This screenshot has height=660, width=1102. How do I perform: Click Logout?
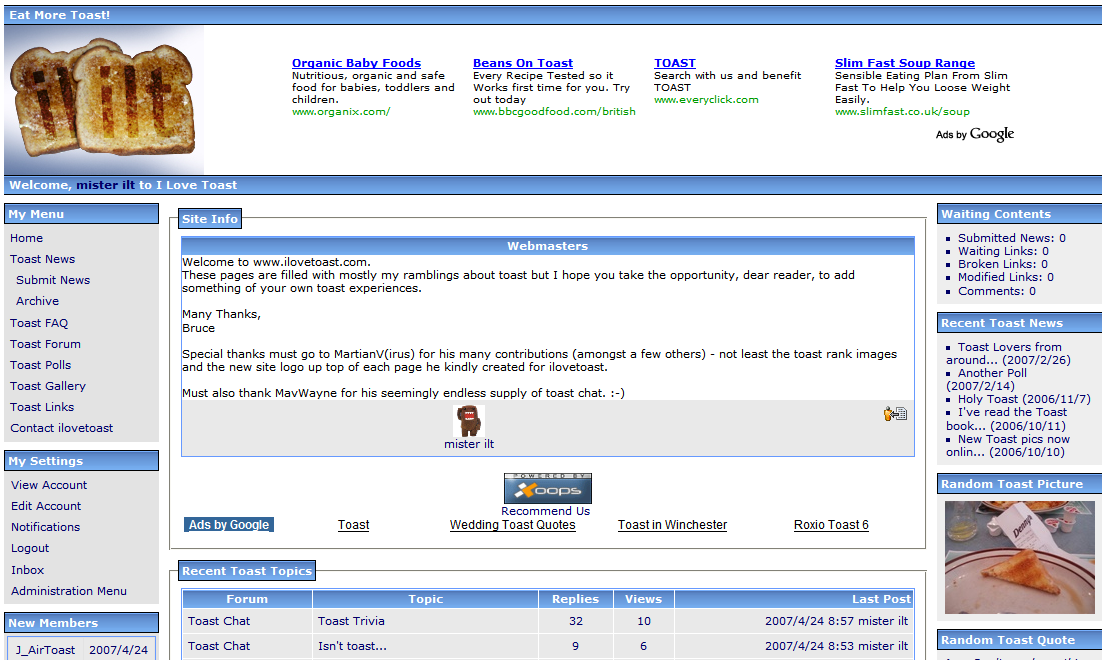[30, 549]
